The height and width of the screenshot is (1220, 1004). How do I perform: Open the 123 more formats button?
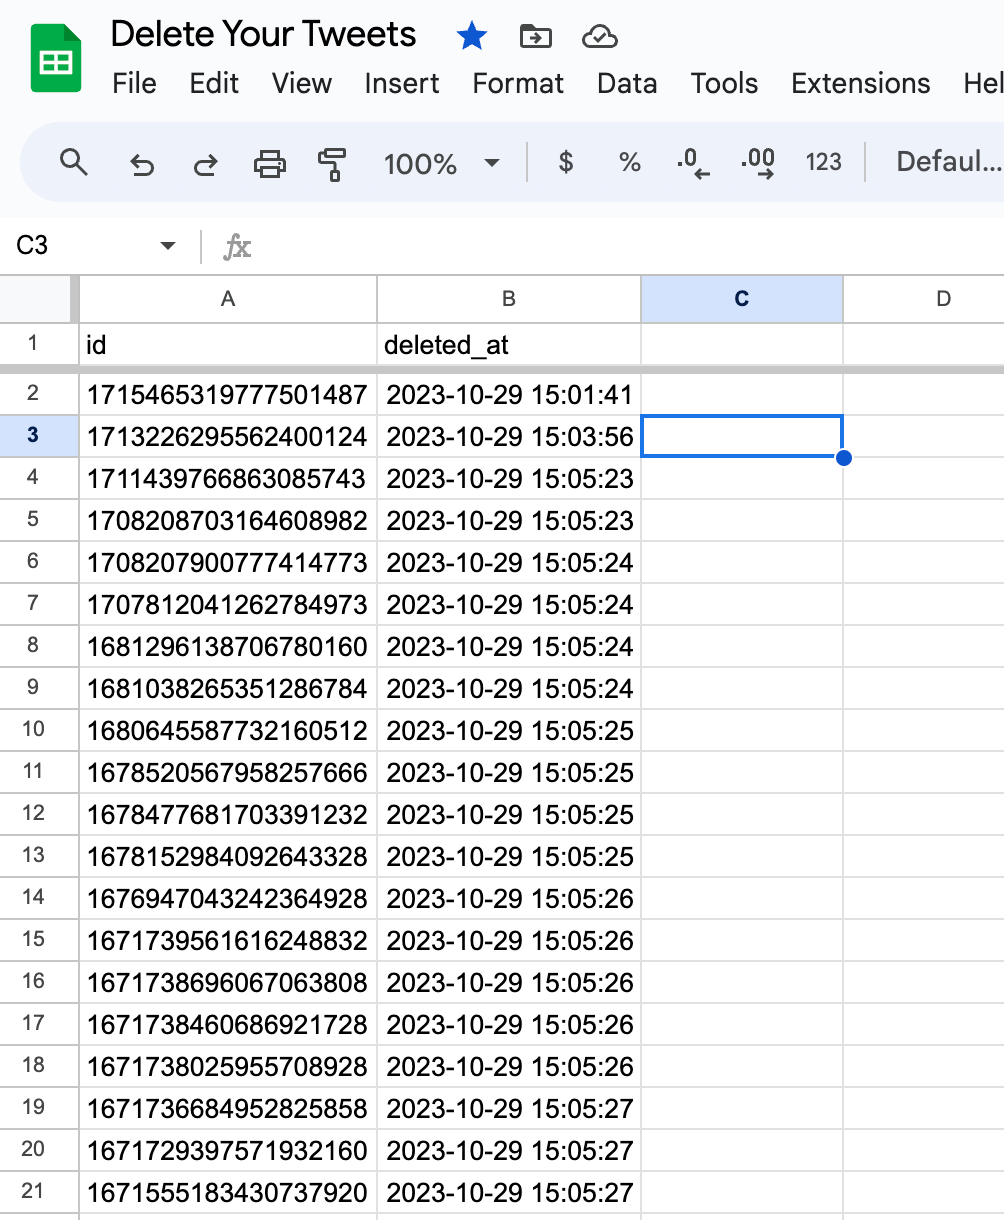tap(823, 162)
